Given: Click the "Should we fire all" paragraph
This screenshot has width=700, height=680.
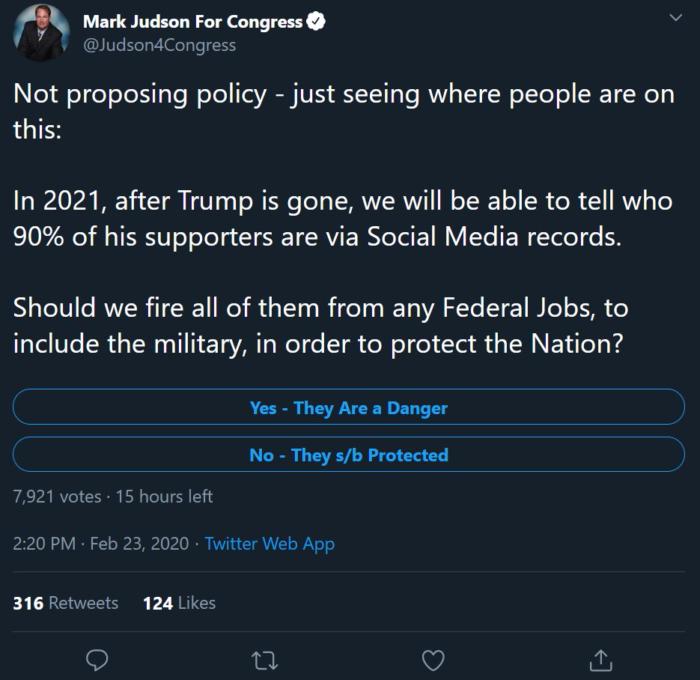Looking at the screenshot, I should coord(321,326).
